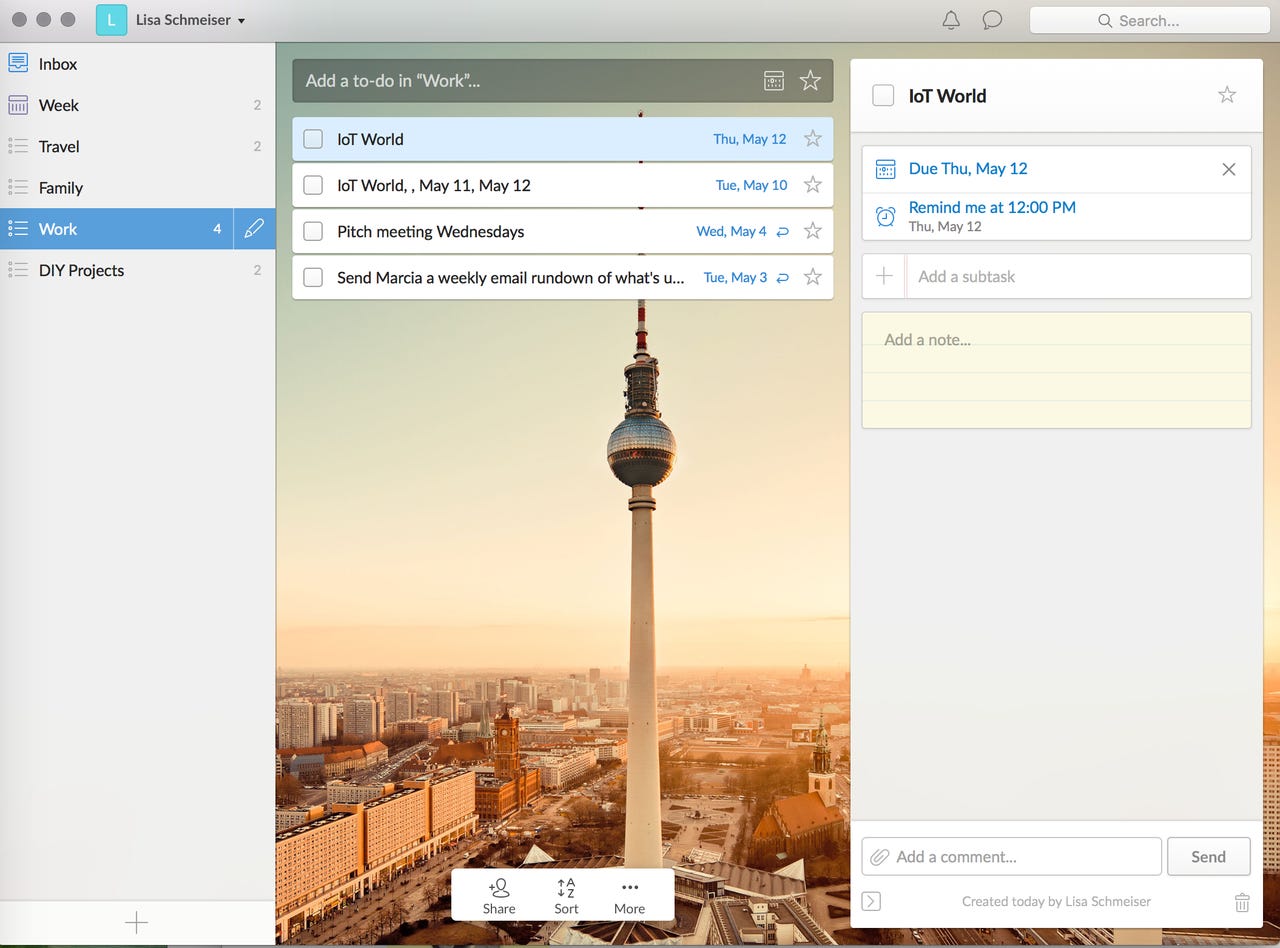Click the Send button for the comment
The width and height of the screenshot is (1280, 948).
(1208, 856)
